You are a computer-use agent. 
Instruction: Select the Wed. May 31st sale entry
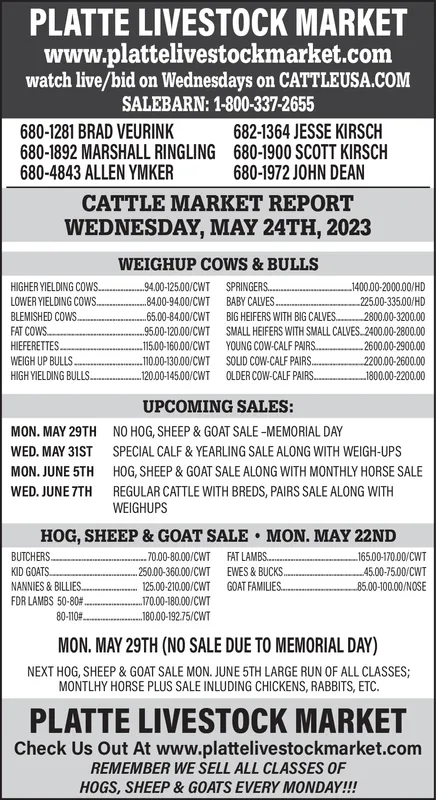(x=206, y=452)
